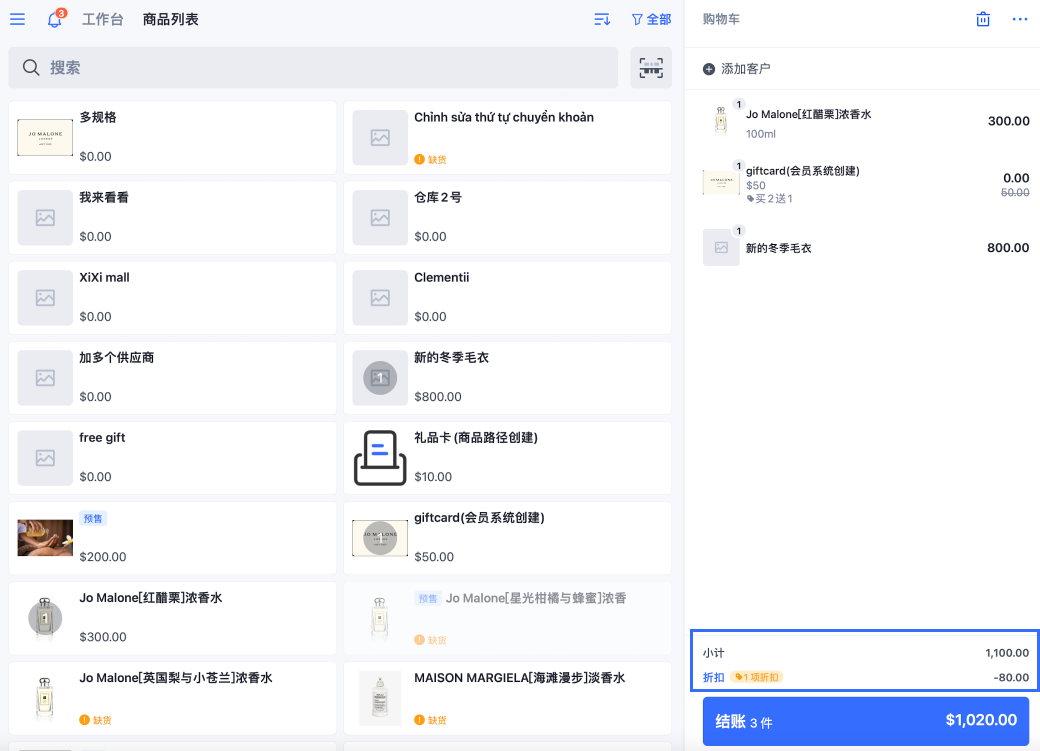Open the 全部 filter

(651, 19)
